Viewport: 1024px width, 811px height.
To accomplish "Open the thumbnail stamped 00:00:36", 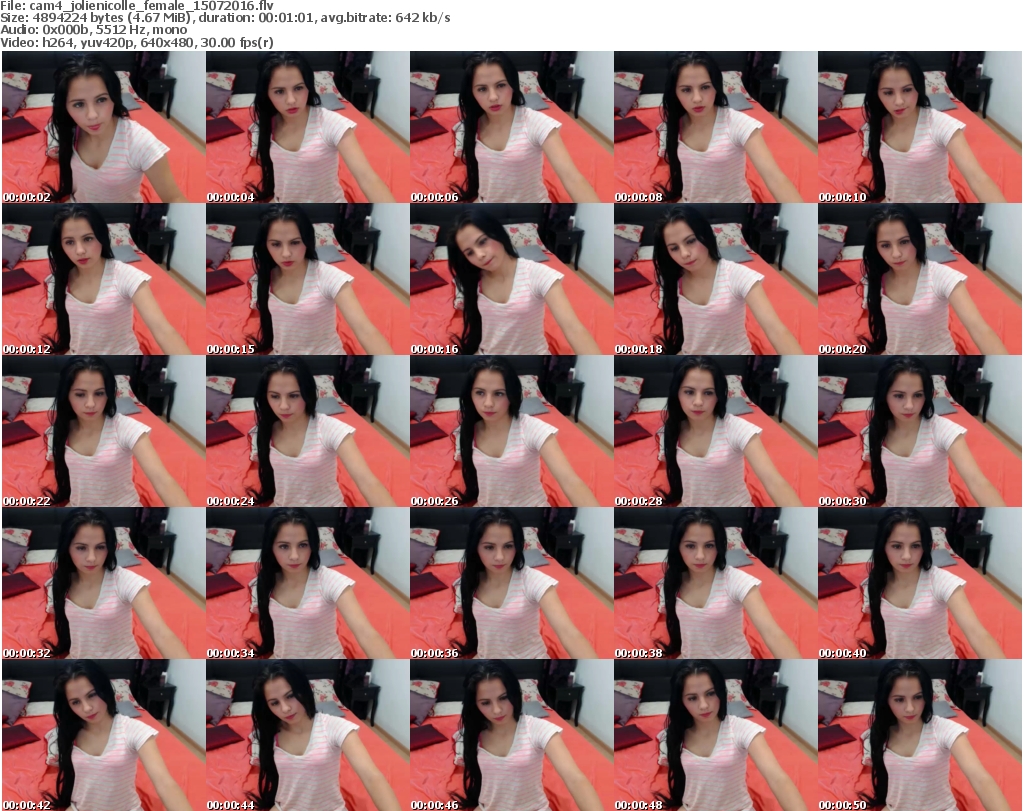I will (x=511, y=584).
